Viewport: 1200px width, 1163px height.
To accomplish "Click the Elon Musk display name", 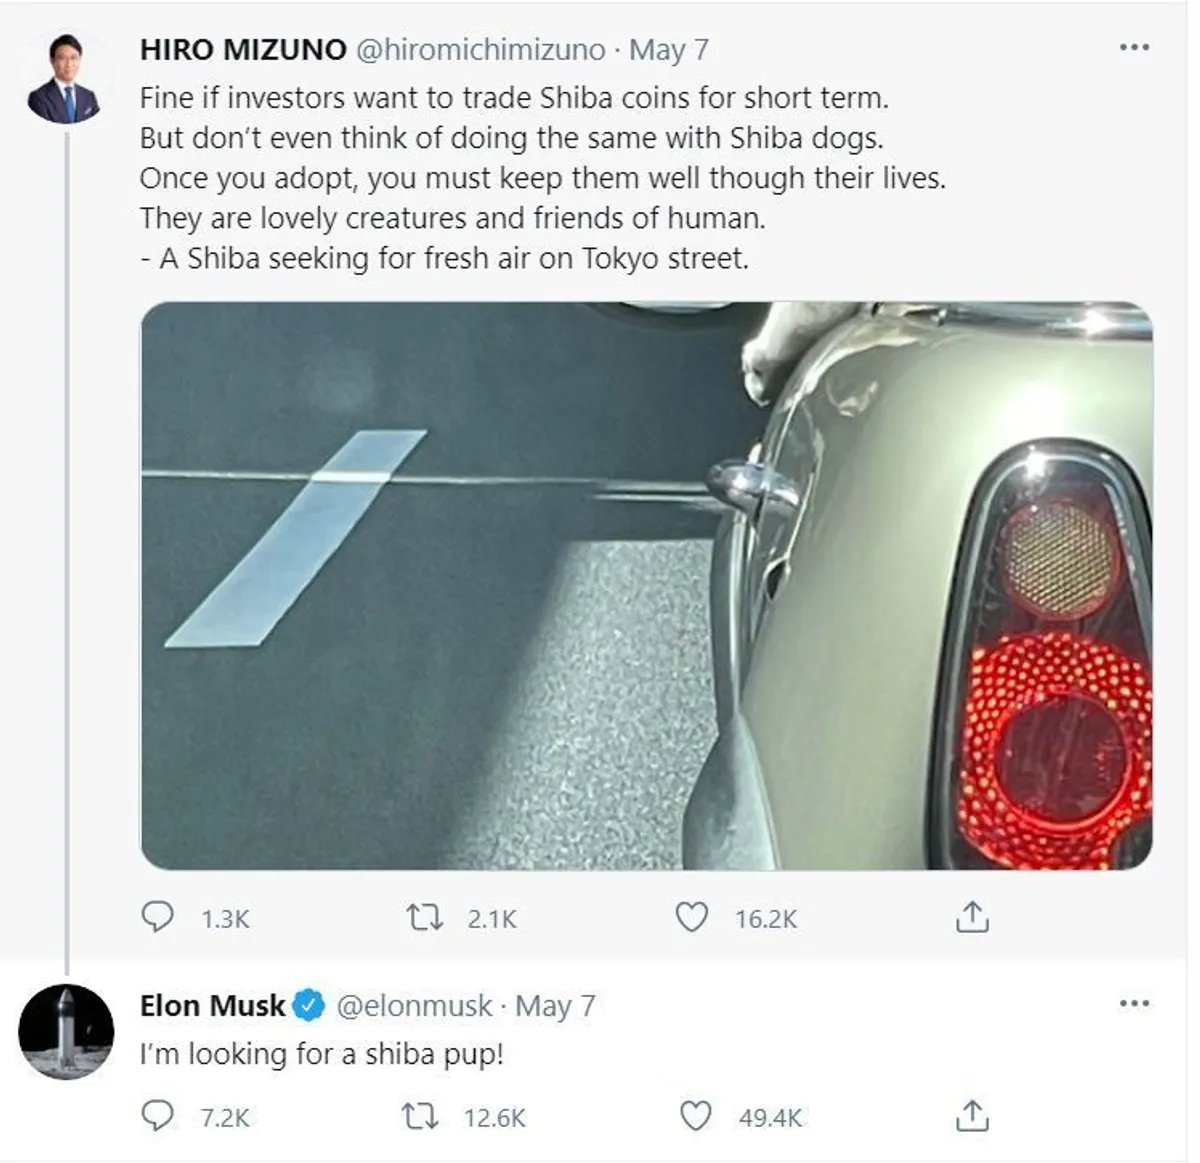I will [212, 1005].
